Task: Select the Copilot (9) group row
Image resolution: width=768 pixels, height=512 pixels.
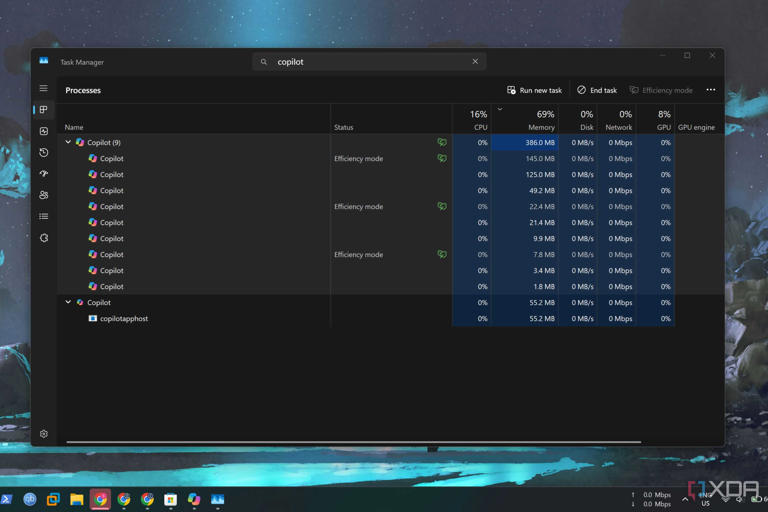Action: pyautogui.click(x=391, y=143)
